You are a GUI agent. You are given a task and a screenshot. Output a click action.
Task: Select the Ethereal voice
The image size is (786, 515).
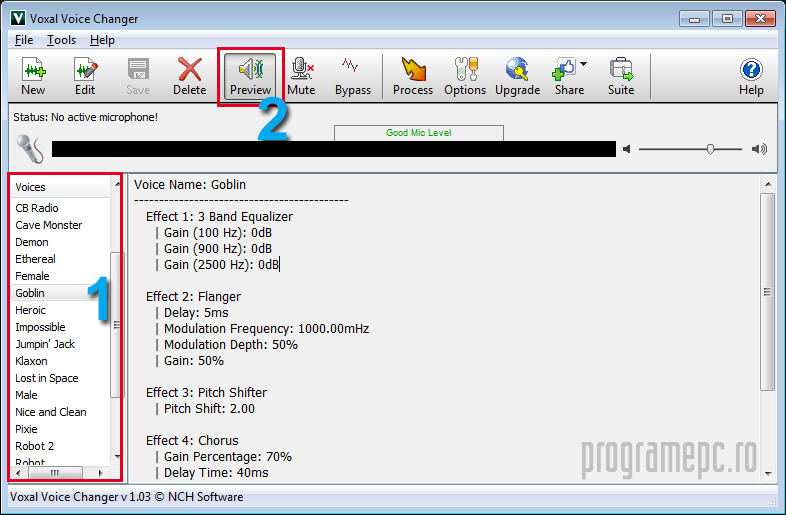[60, 259]
